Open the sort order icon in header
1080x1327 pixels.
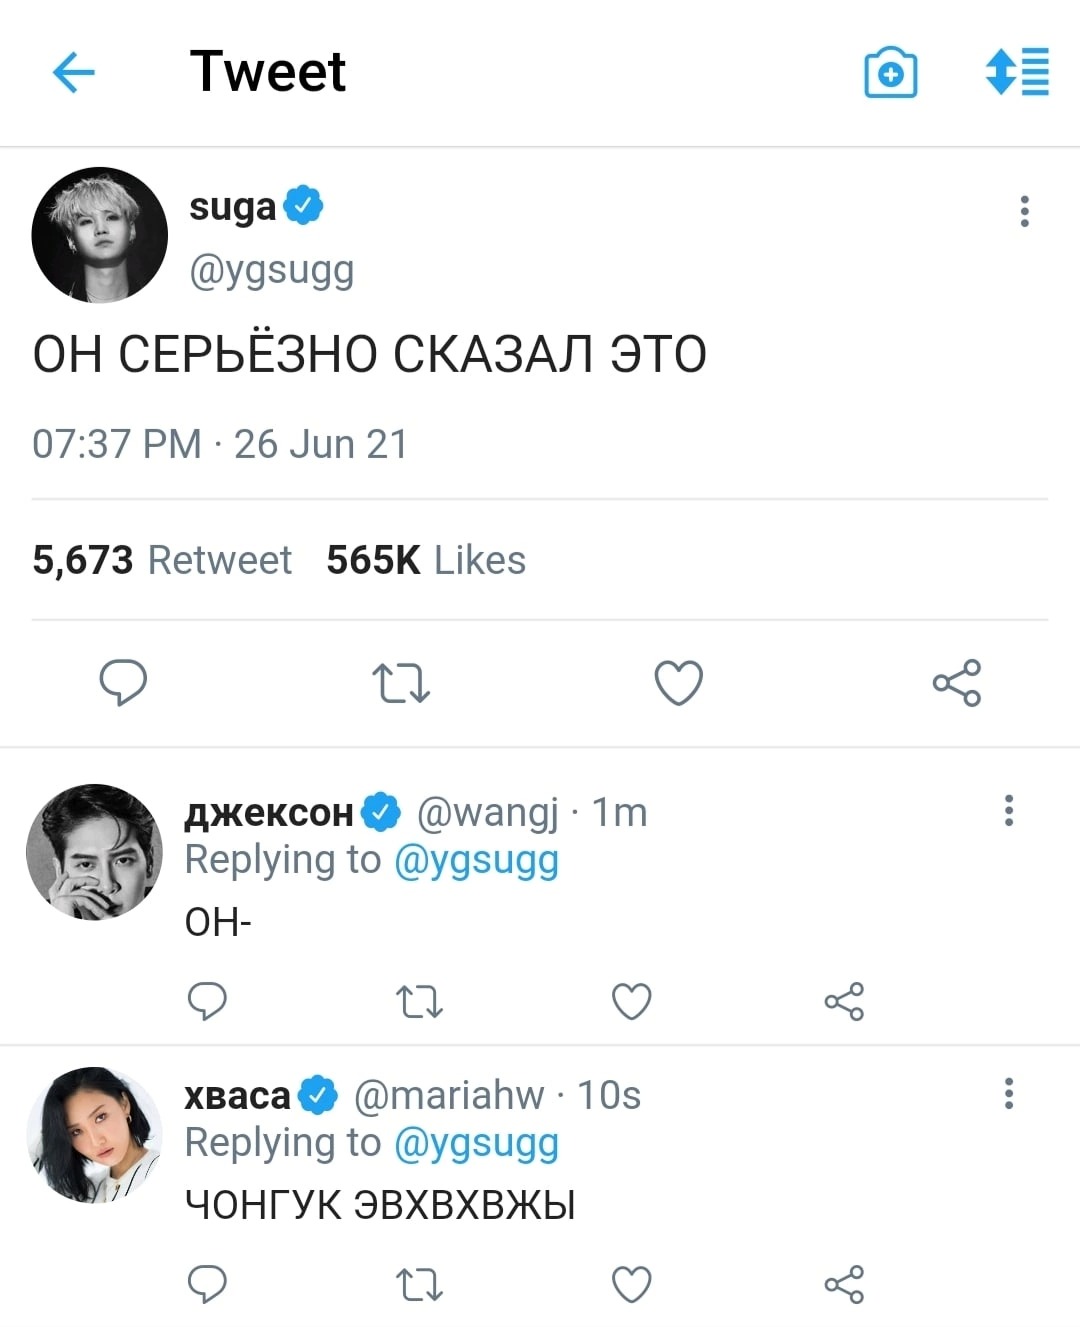point(1017,72)
